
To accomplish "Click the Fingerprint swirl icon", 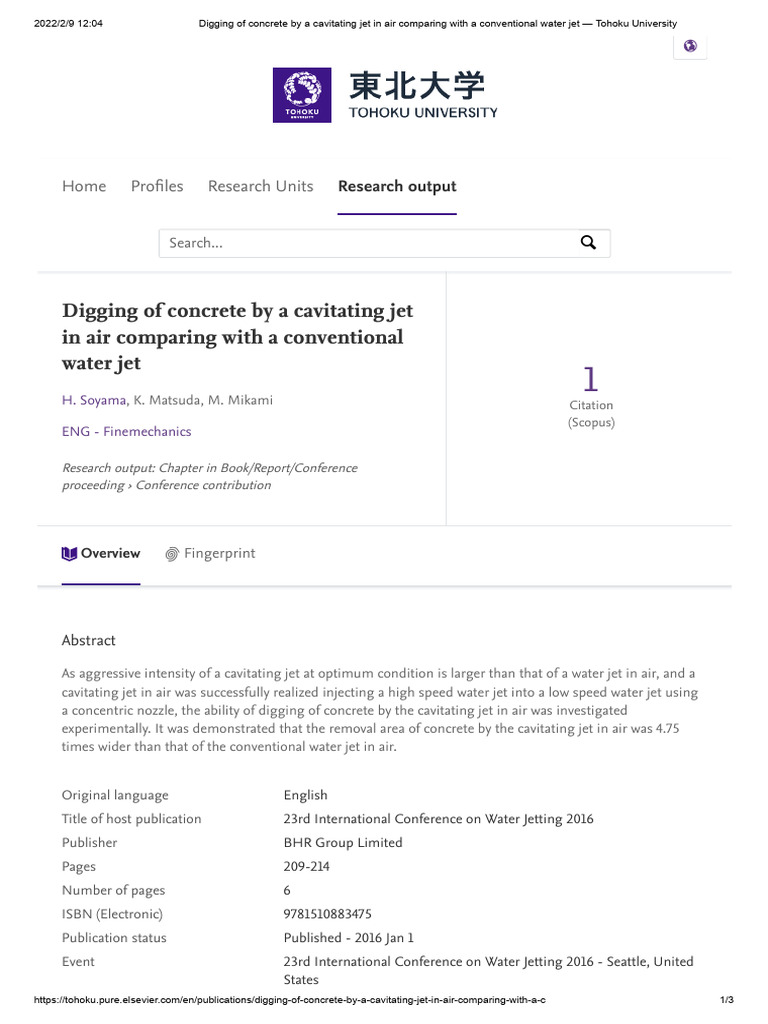I will coord(172,554).
